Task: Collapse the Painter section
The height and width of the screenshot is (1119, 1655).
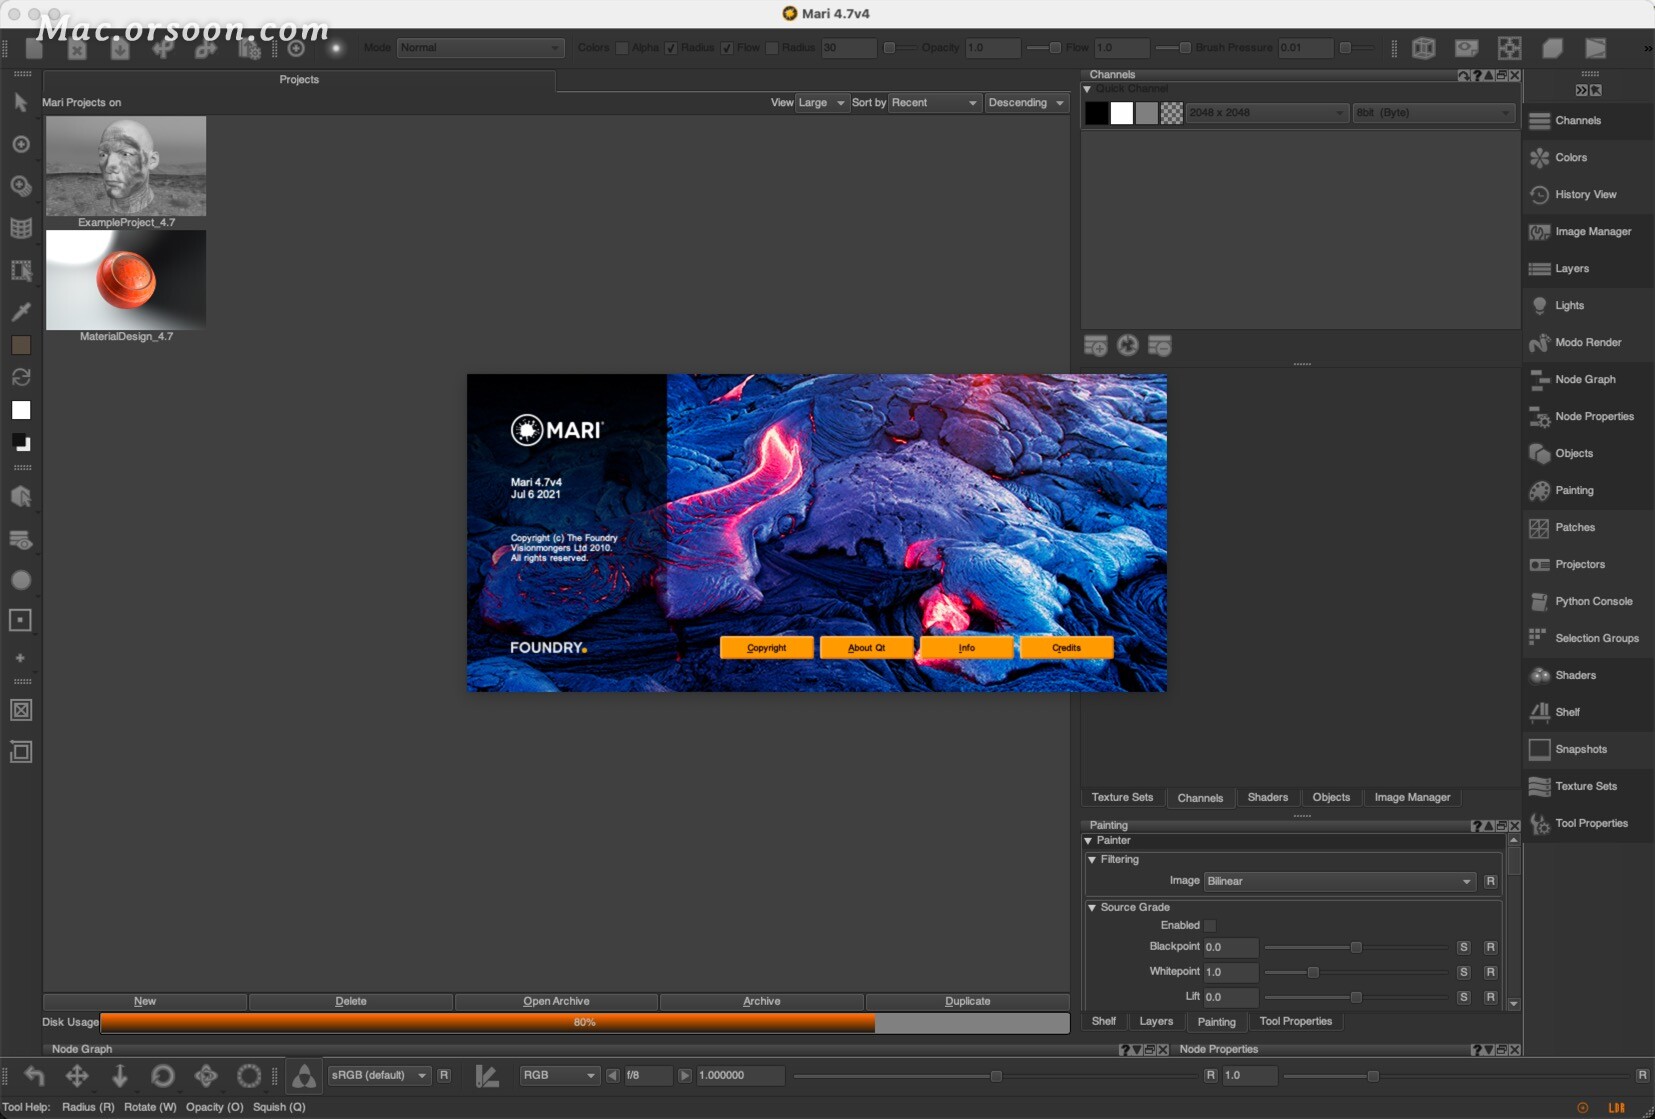Action: coord(1088,841)
